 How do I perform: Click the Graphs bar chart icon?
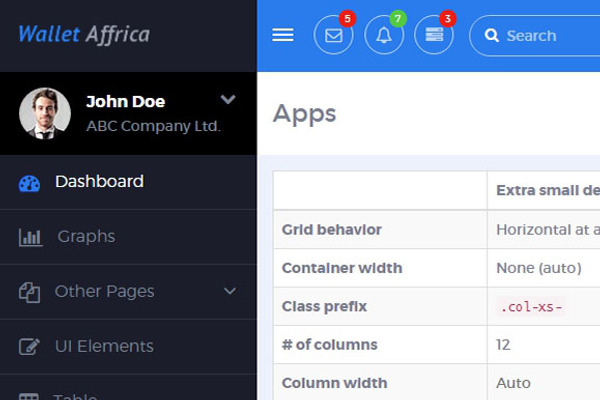(x=30, y=237)
